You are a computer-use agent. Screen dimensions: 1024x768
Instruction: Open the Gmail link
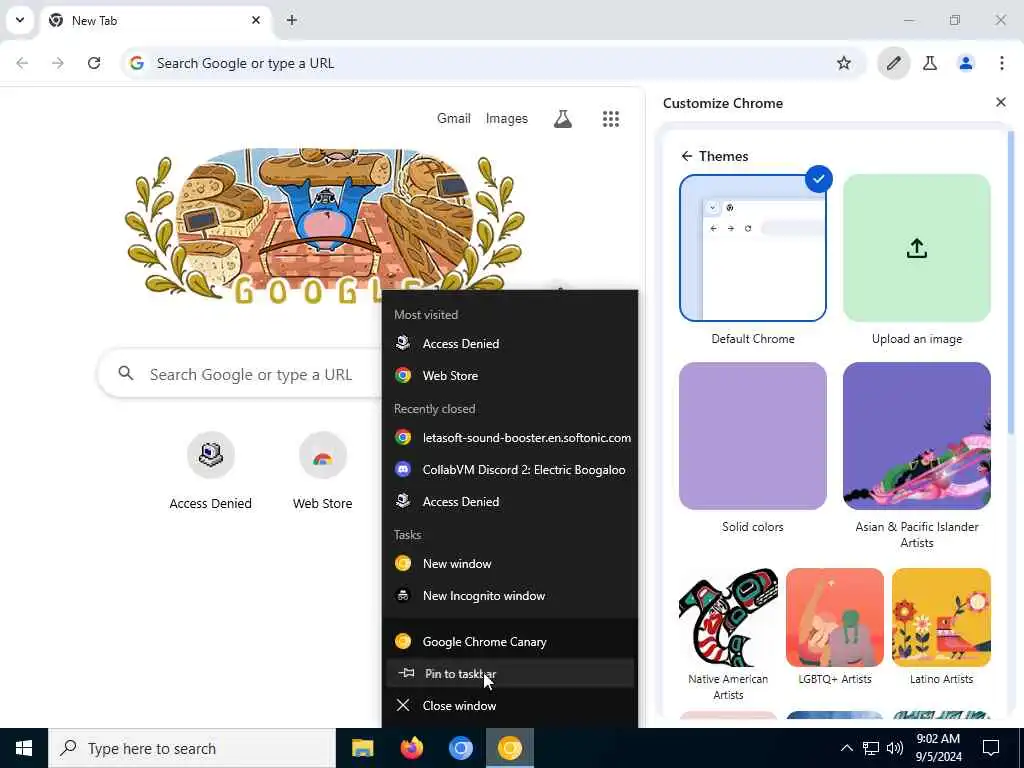454,118
